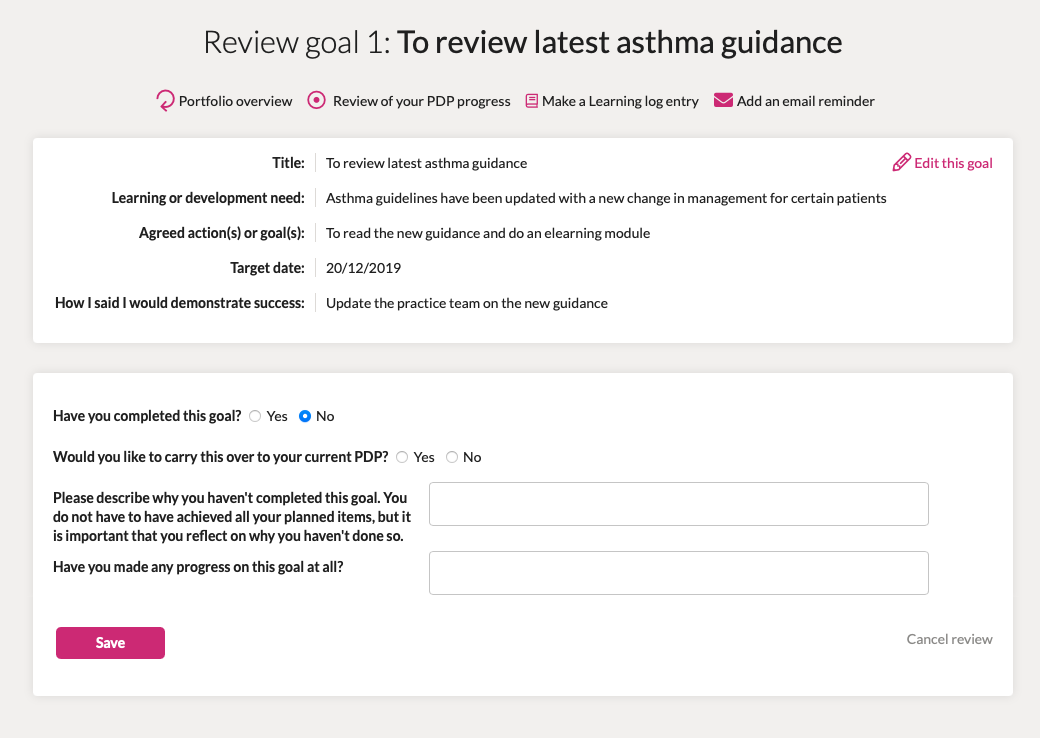
Task: Select No for goal completed
Action: [x=305, y=416]
